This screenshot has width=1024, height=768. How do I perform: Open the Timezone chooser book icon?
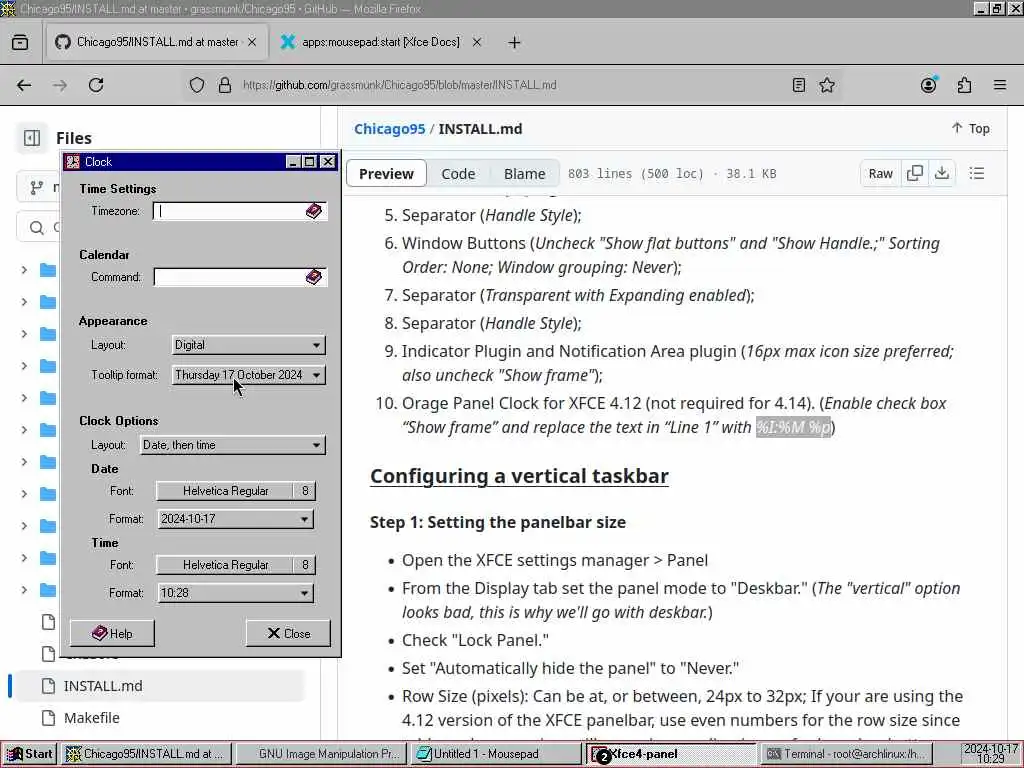(x=313, y=211)
